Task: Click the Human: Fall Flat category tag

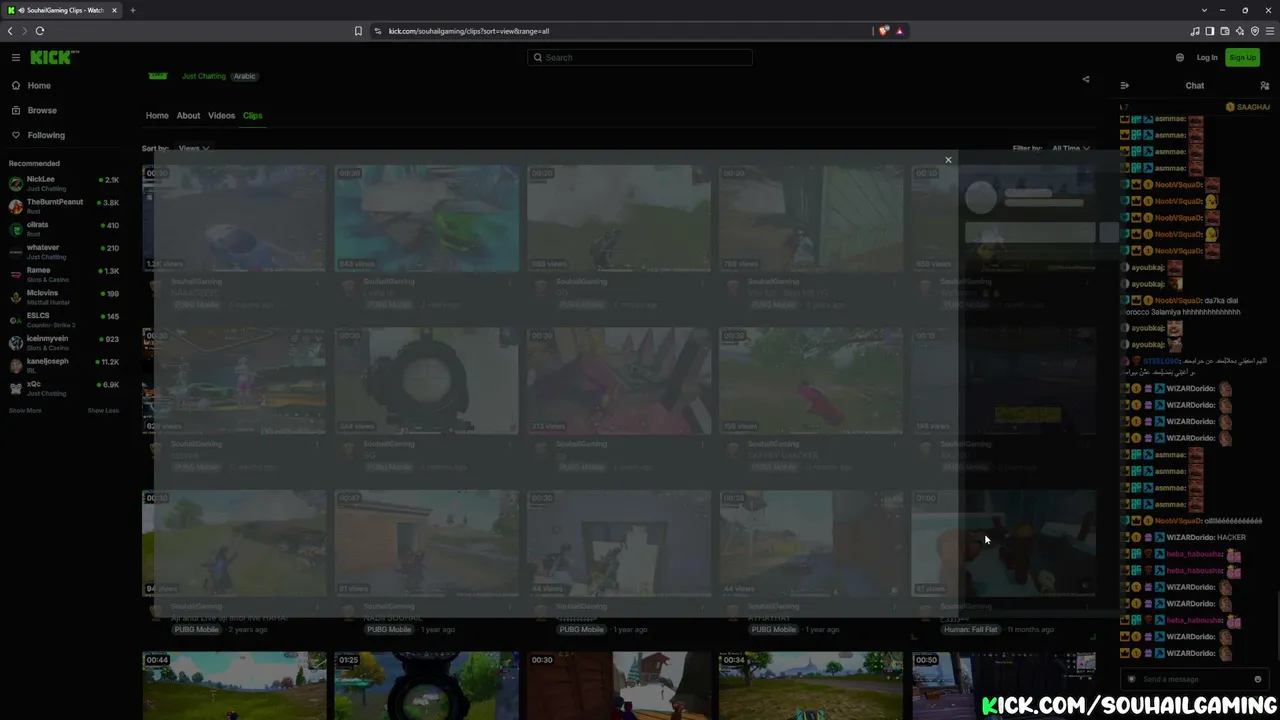Action: pyautogui.click(x=971, y=630)
